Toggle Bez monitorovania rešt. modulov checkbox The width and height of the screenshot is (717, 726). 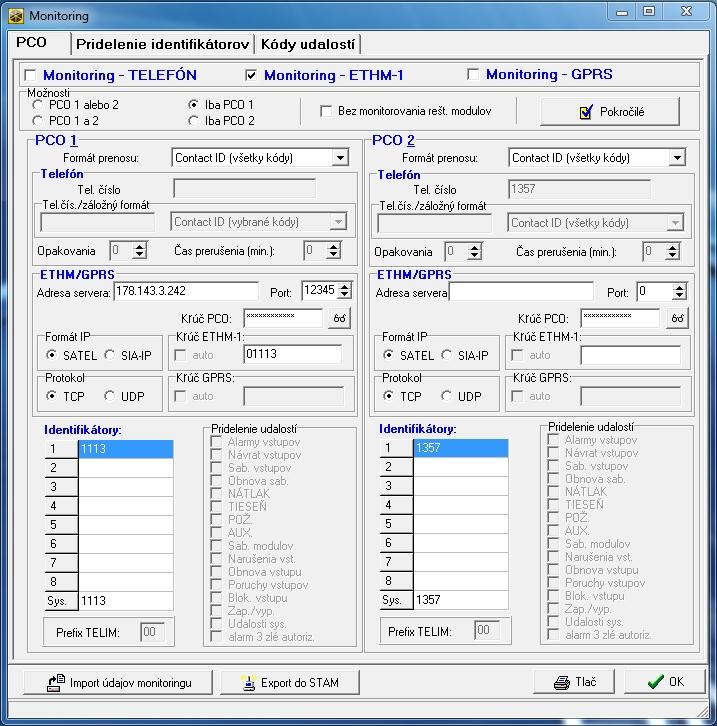326,111
